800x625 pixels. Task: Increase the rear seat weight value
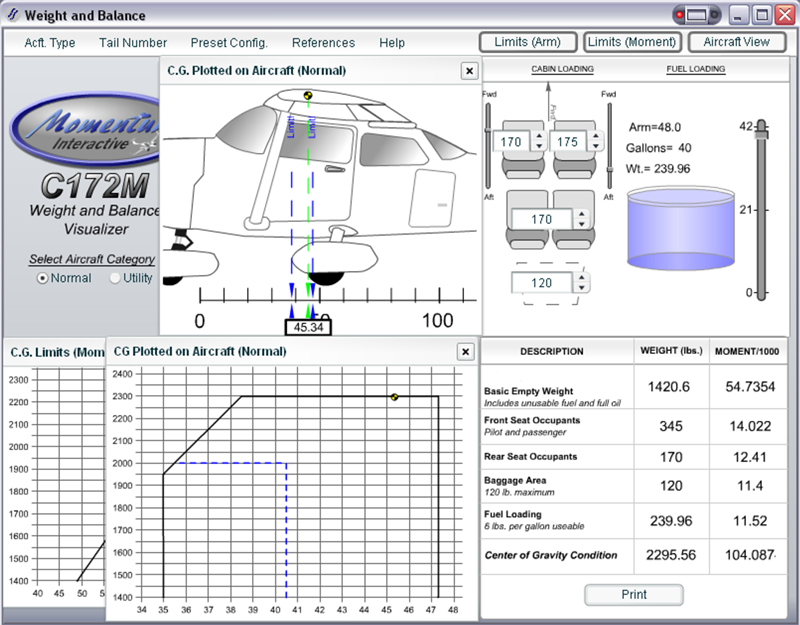click(x=582, y=214)
